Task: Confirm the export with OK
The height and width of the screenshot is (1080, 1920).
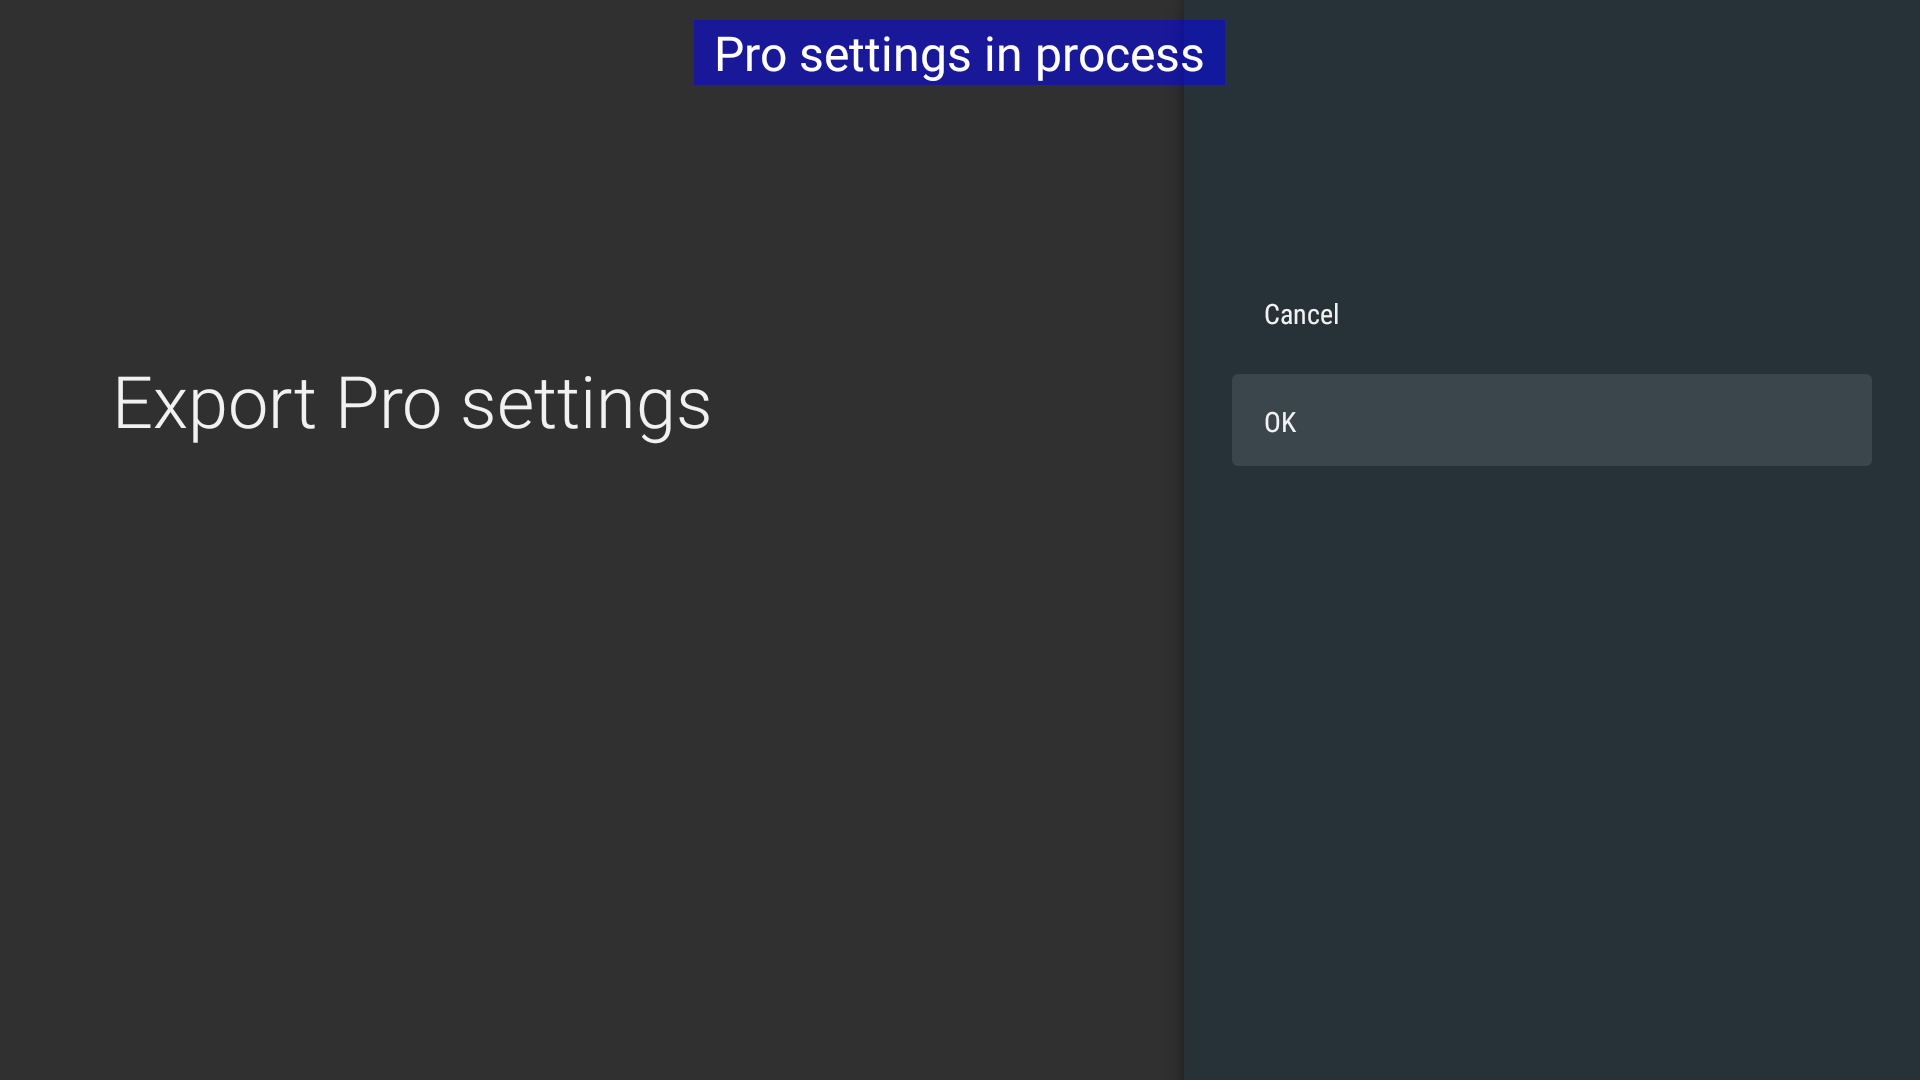Action: pyautogui.click(x=1550, y=420)
